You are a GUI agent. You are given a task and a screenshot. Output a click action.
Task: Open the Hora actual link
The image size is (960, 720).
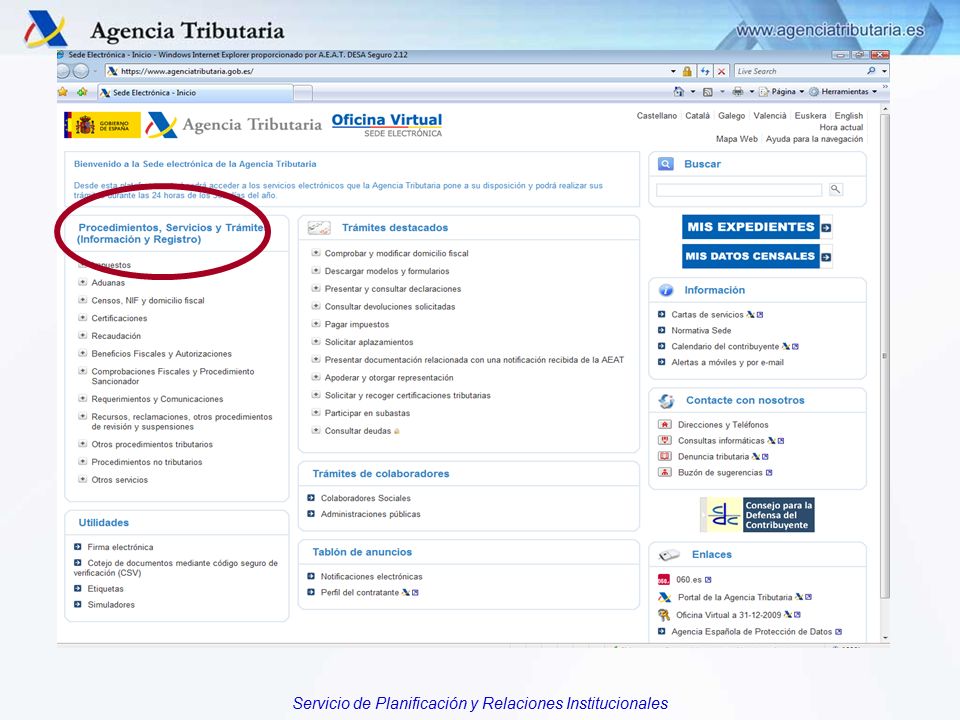pyautogui.click(x=841, y=127)
